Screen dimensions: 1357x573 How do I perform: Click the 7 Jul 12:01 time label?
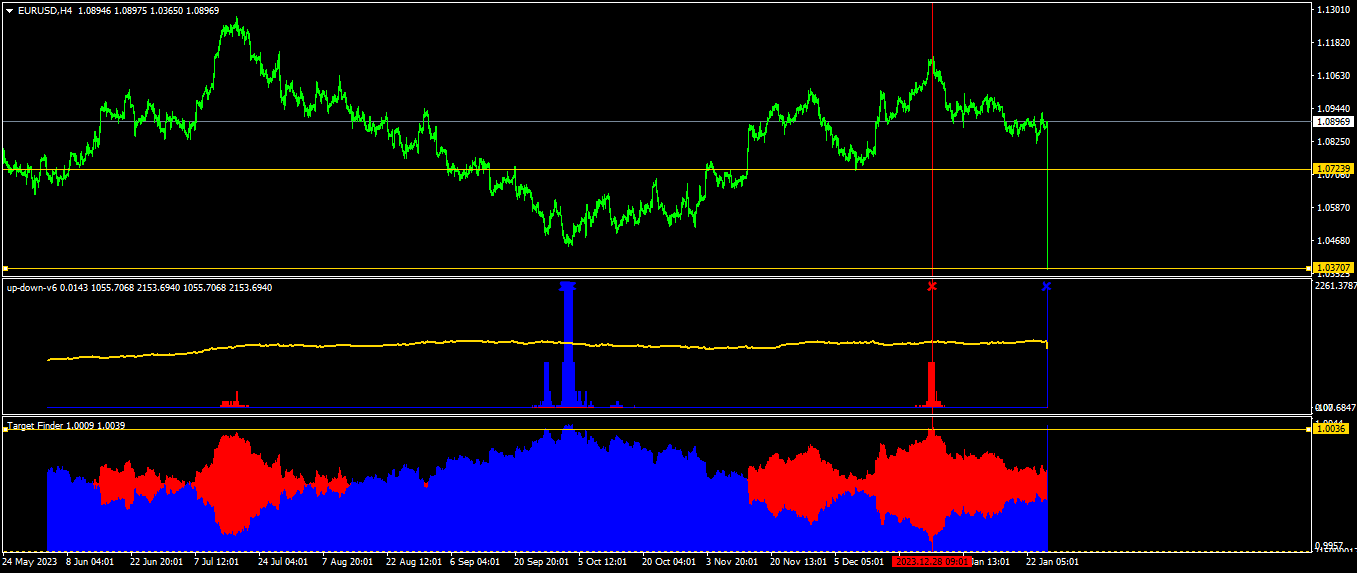pyautogui.click(x=219, y=561)
